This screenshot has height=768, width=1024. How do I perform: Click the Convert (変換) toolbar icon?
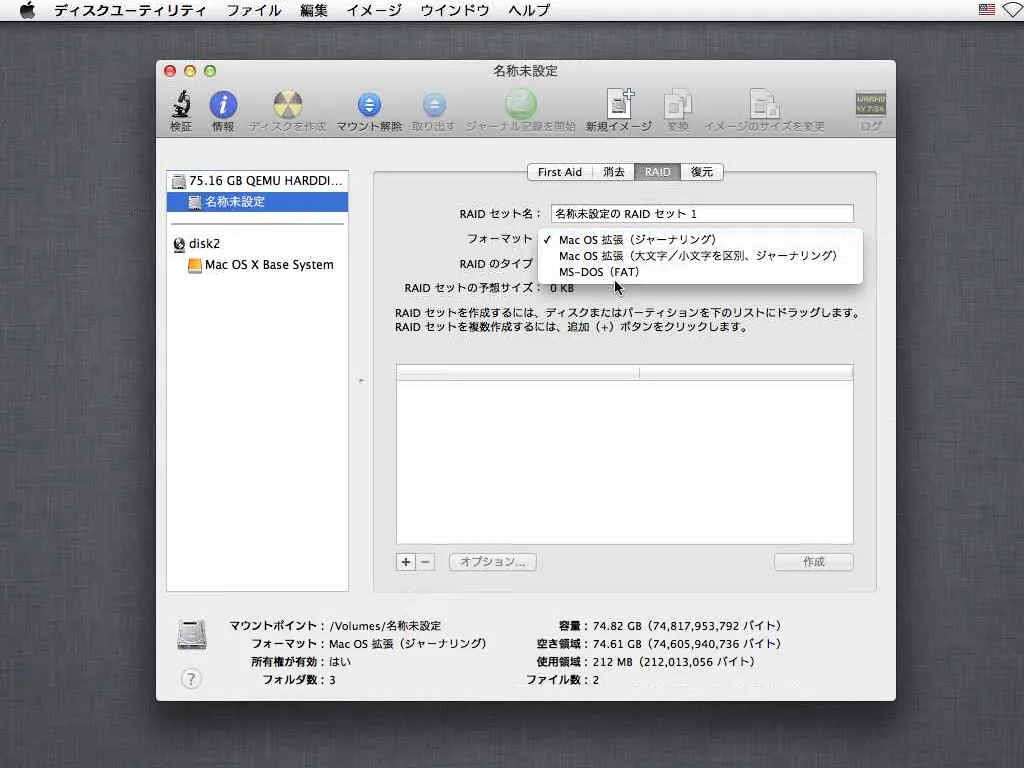pos(678,104)
